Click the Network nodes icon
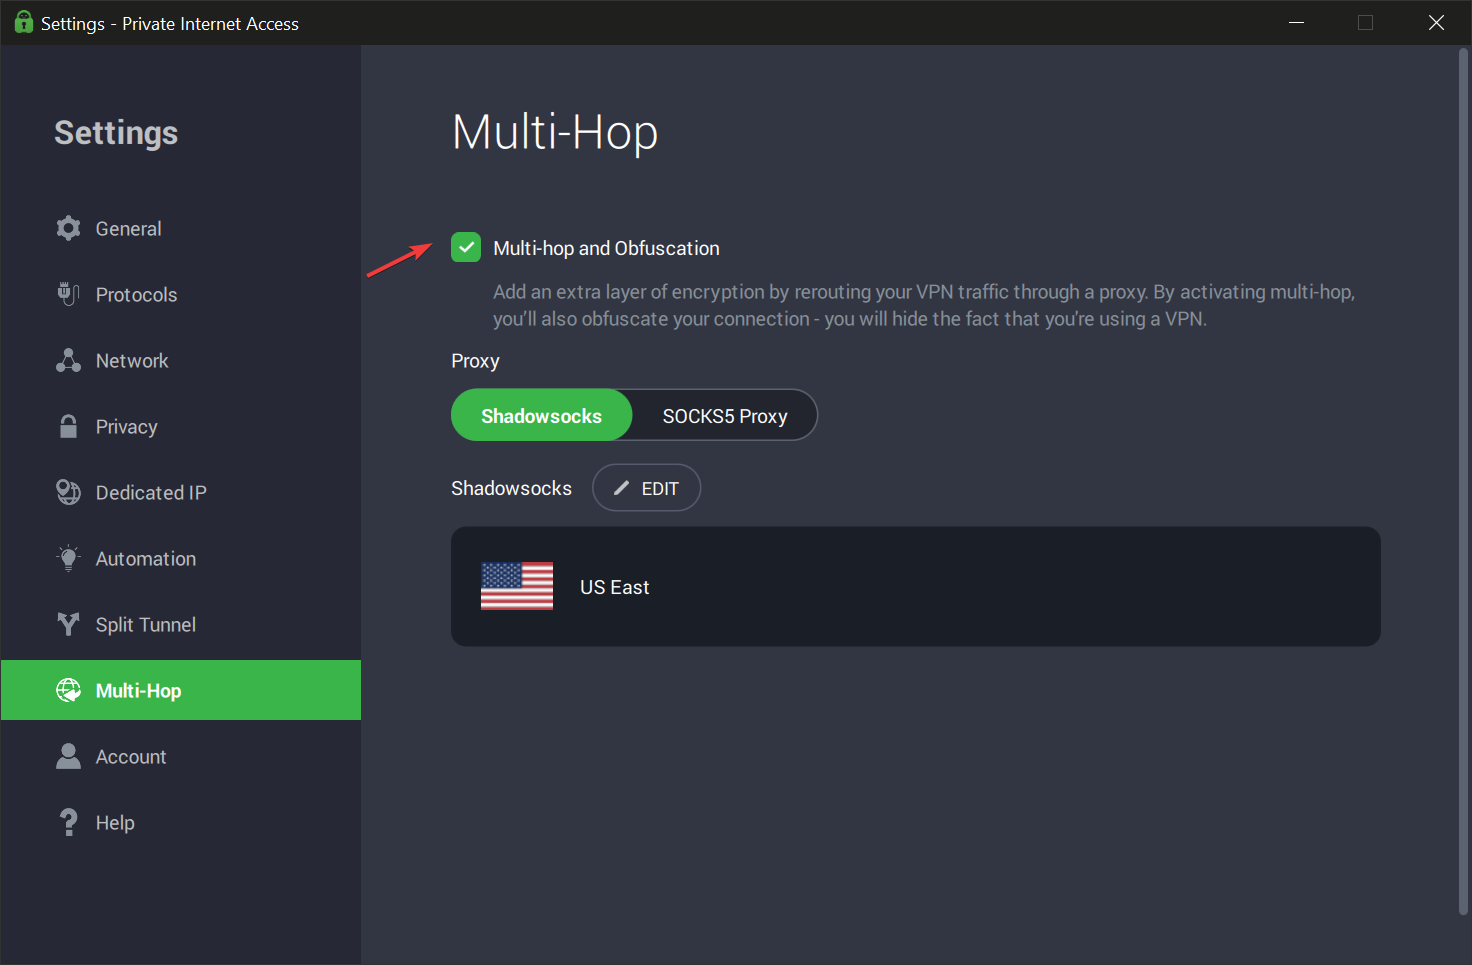Viewport: 1472px width, 965px height. [68, 360]
